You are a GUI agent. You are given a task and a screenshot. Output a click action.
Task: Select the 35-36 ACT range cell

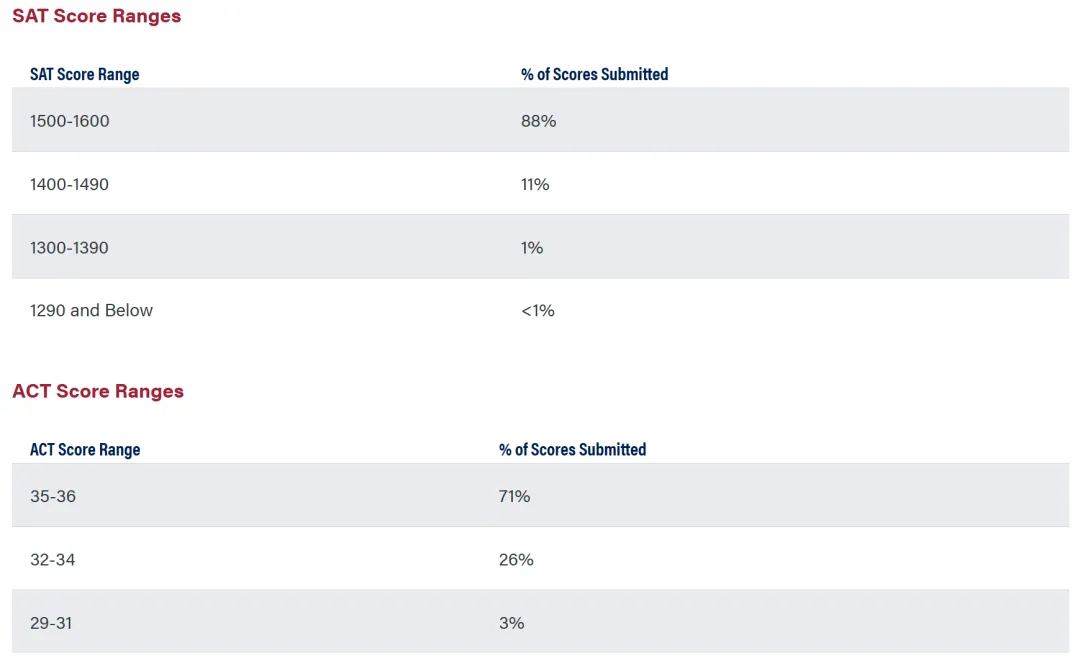53,496
